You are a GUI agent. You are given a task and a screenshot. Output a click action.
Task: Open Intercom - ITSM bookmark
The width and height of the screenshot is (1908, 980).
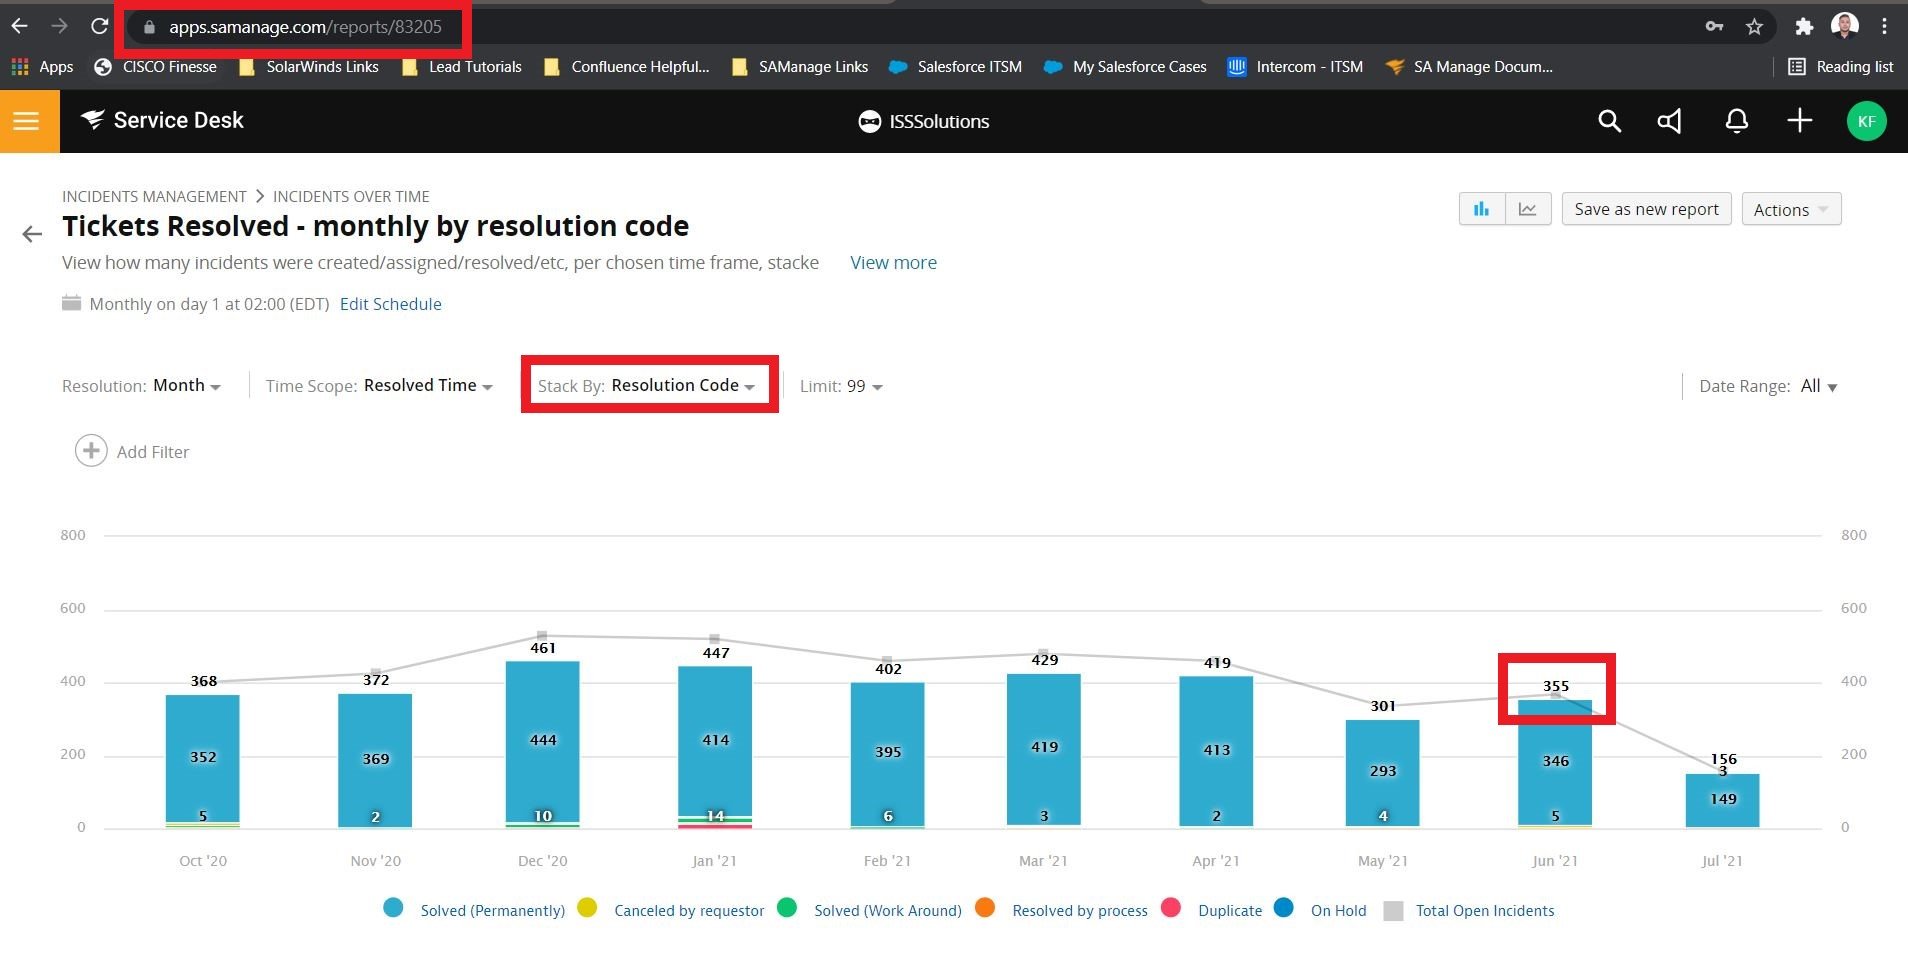tap(1295, 67)
